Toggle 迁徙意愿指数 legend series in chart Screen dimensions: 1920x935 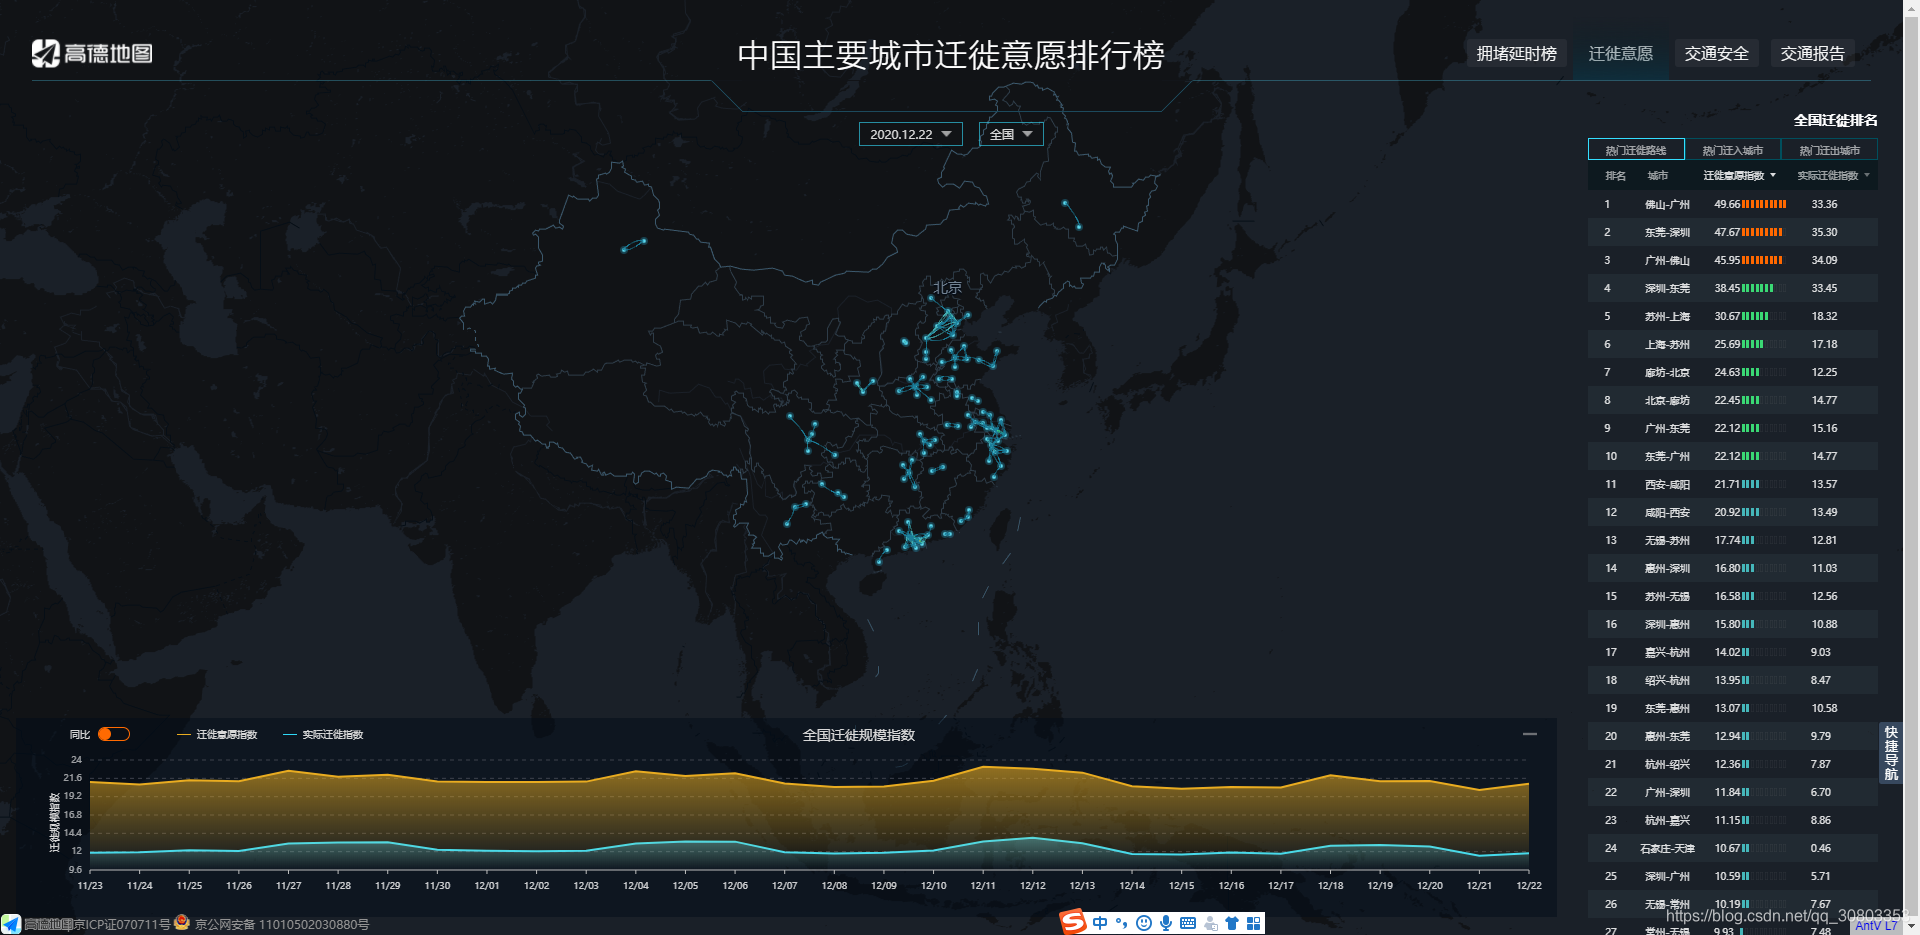point(217,734)
